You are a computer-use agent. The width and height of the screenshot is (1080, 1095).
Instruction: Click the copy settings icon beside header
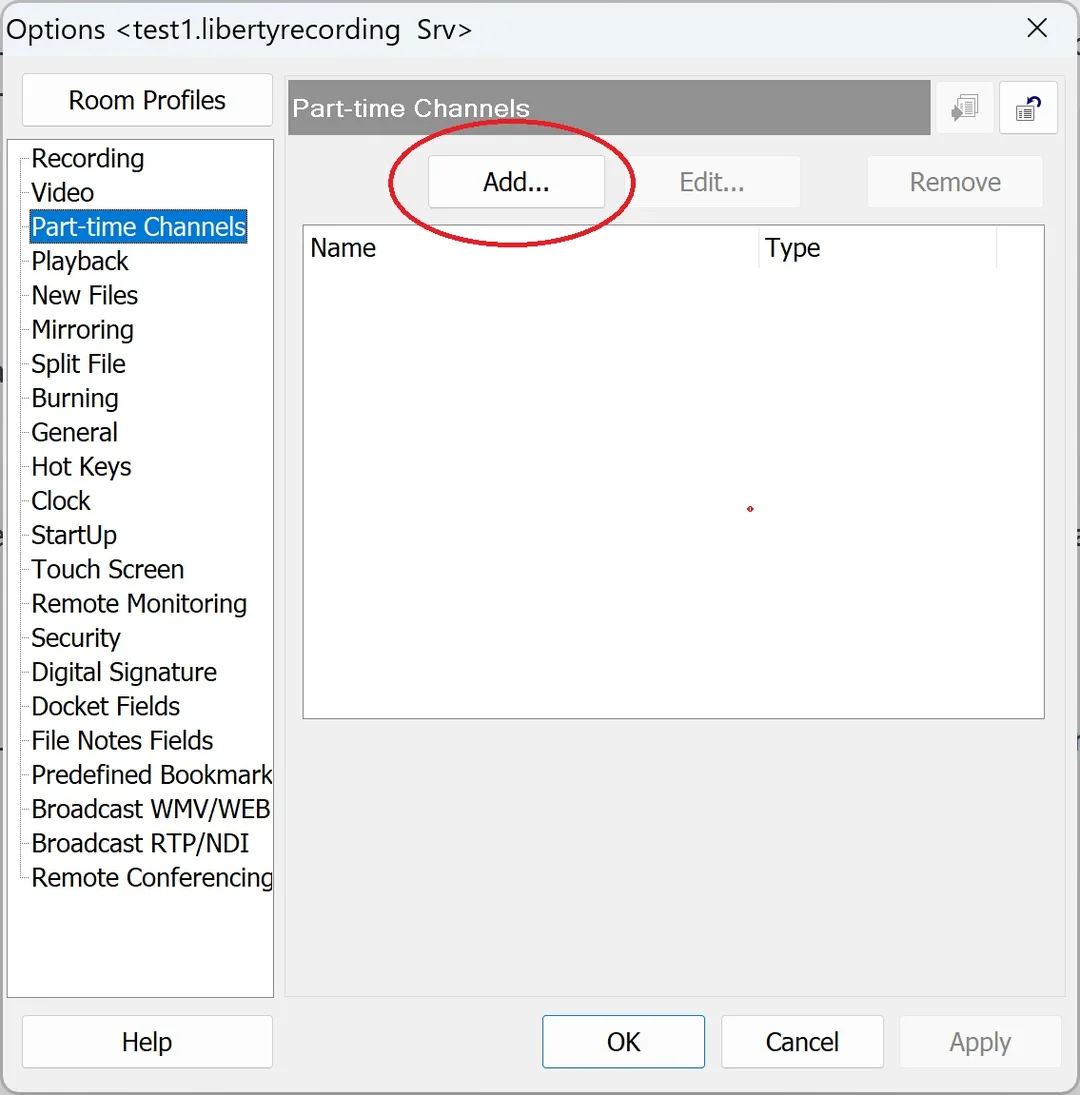pos(965,108)
